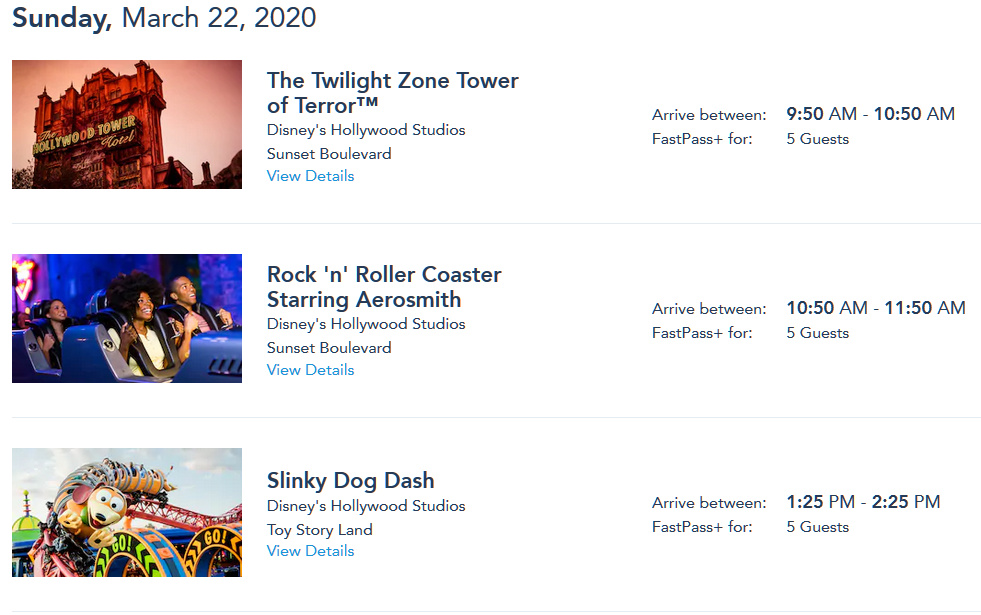Click Disney's Hollywood Studios under Slinky Dog Dash
This screenshot has width=981, height=615.
365,506
